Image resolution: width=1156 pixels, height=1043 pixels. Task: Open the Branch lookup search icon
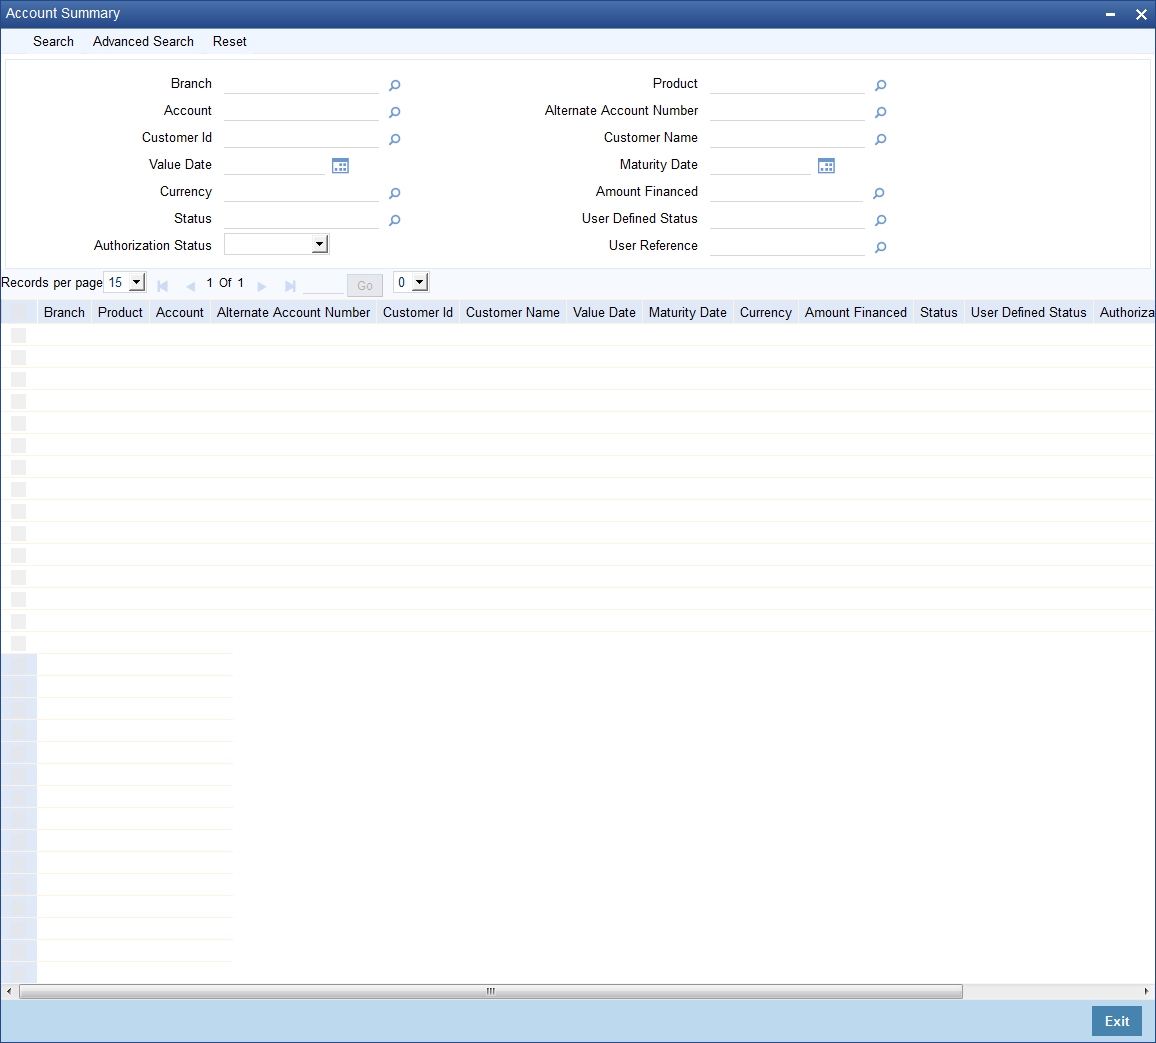tap(394, 86)
